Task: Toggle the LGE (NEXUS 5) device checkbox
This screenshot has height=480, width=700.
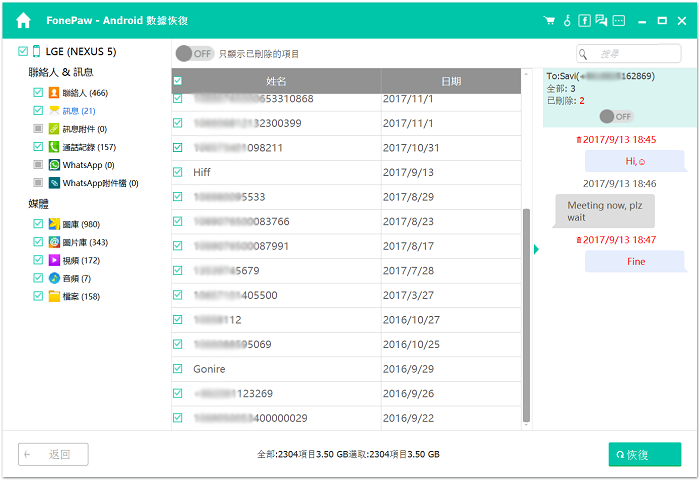Action: 23,51
